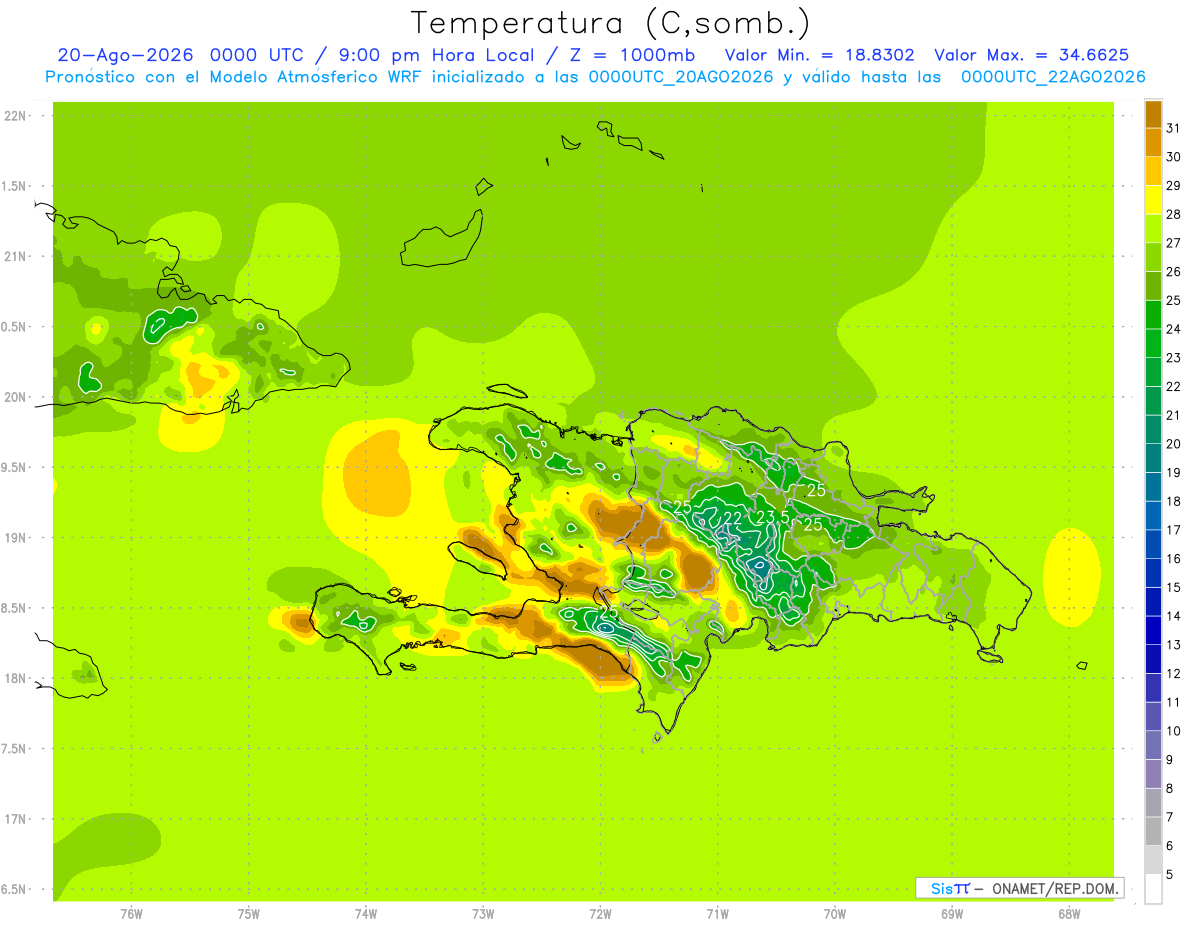
Task: Click the "74W" longitude axis label
Action: point(366,913)
